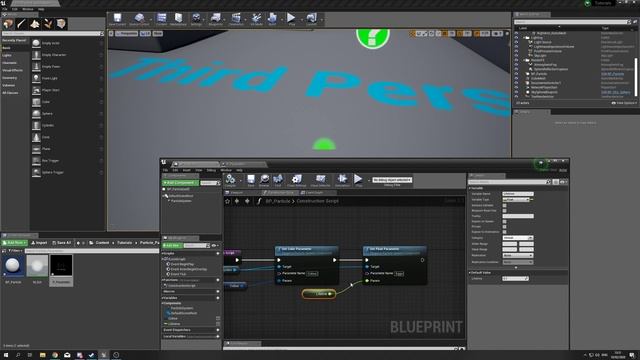Click Lifetime default value field

coord(516,278)
